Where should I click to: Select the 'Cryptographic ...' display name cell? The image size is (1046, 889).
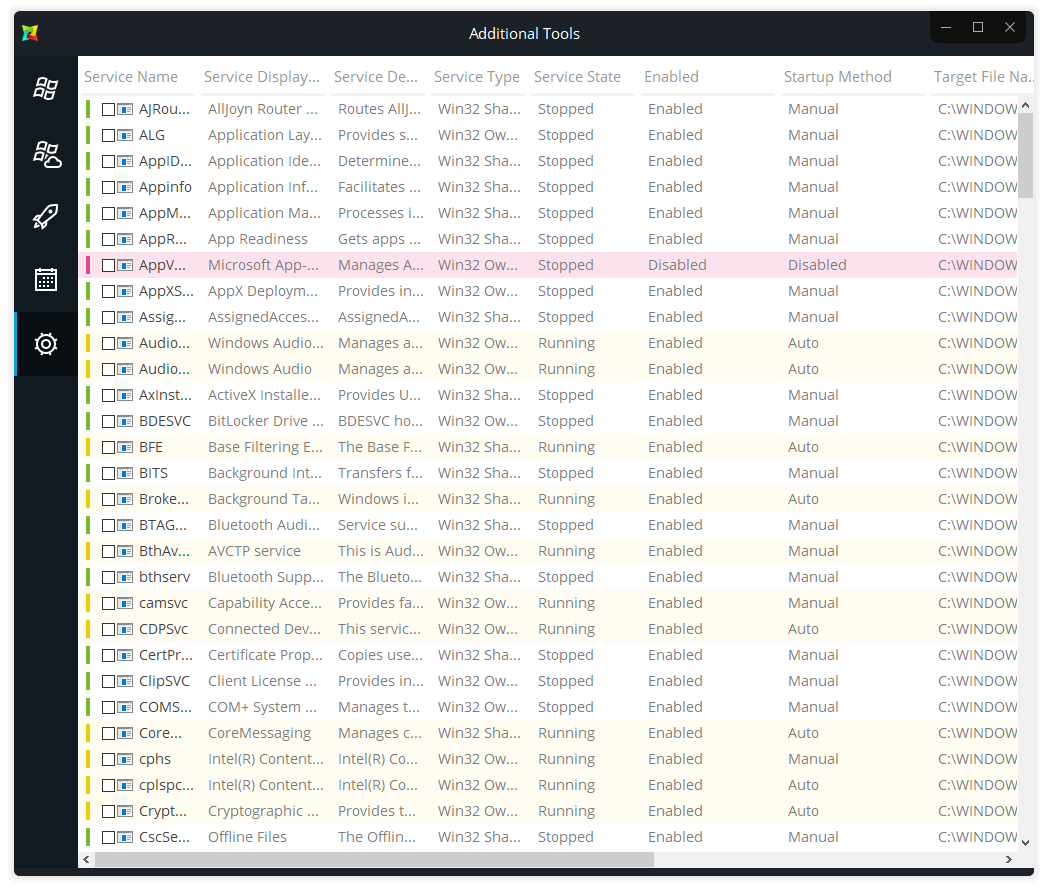coord(263,812)
